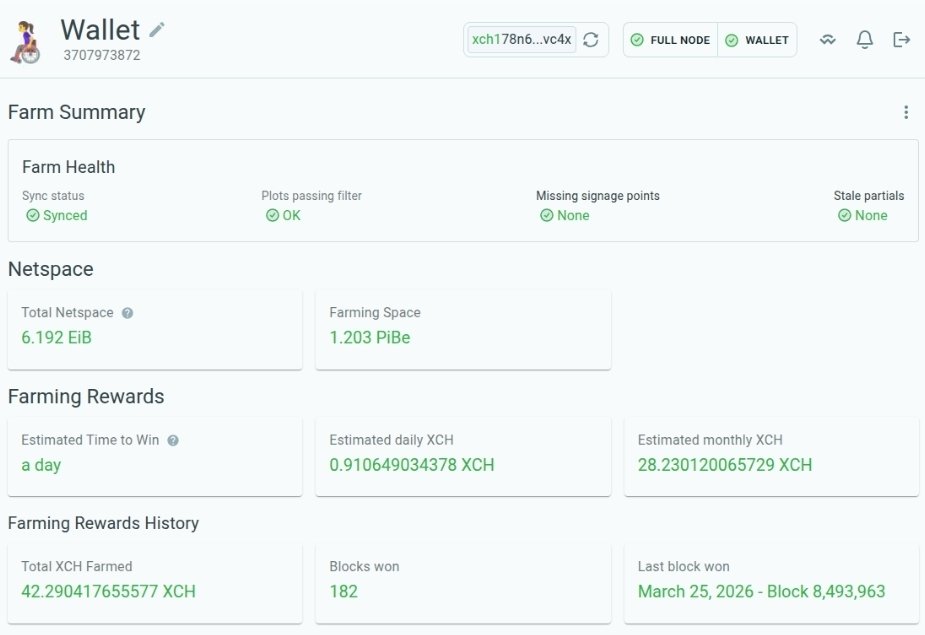The height and width of the screenshot is (635, 925).
Task: Open the notifications bell icon
Action: point(865,40)
